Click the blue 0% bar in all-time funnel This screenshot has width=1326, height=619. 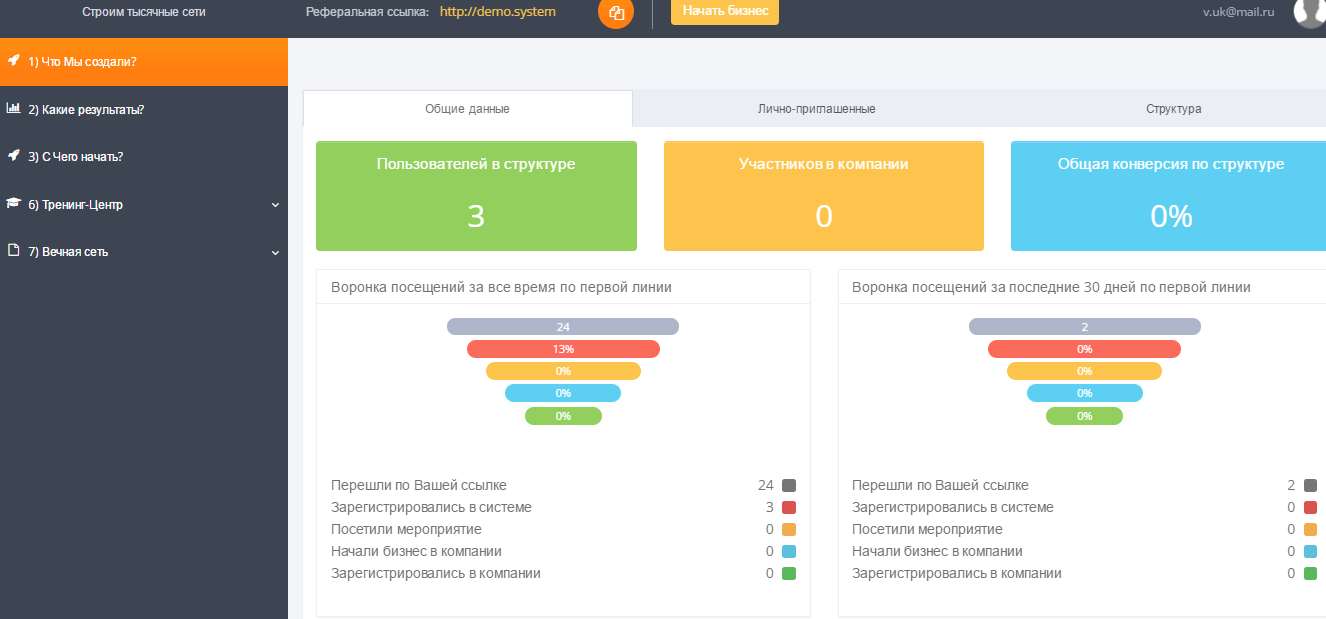(x=563, y=393)
